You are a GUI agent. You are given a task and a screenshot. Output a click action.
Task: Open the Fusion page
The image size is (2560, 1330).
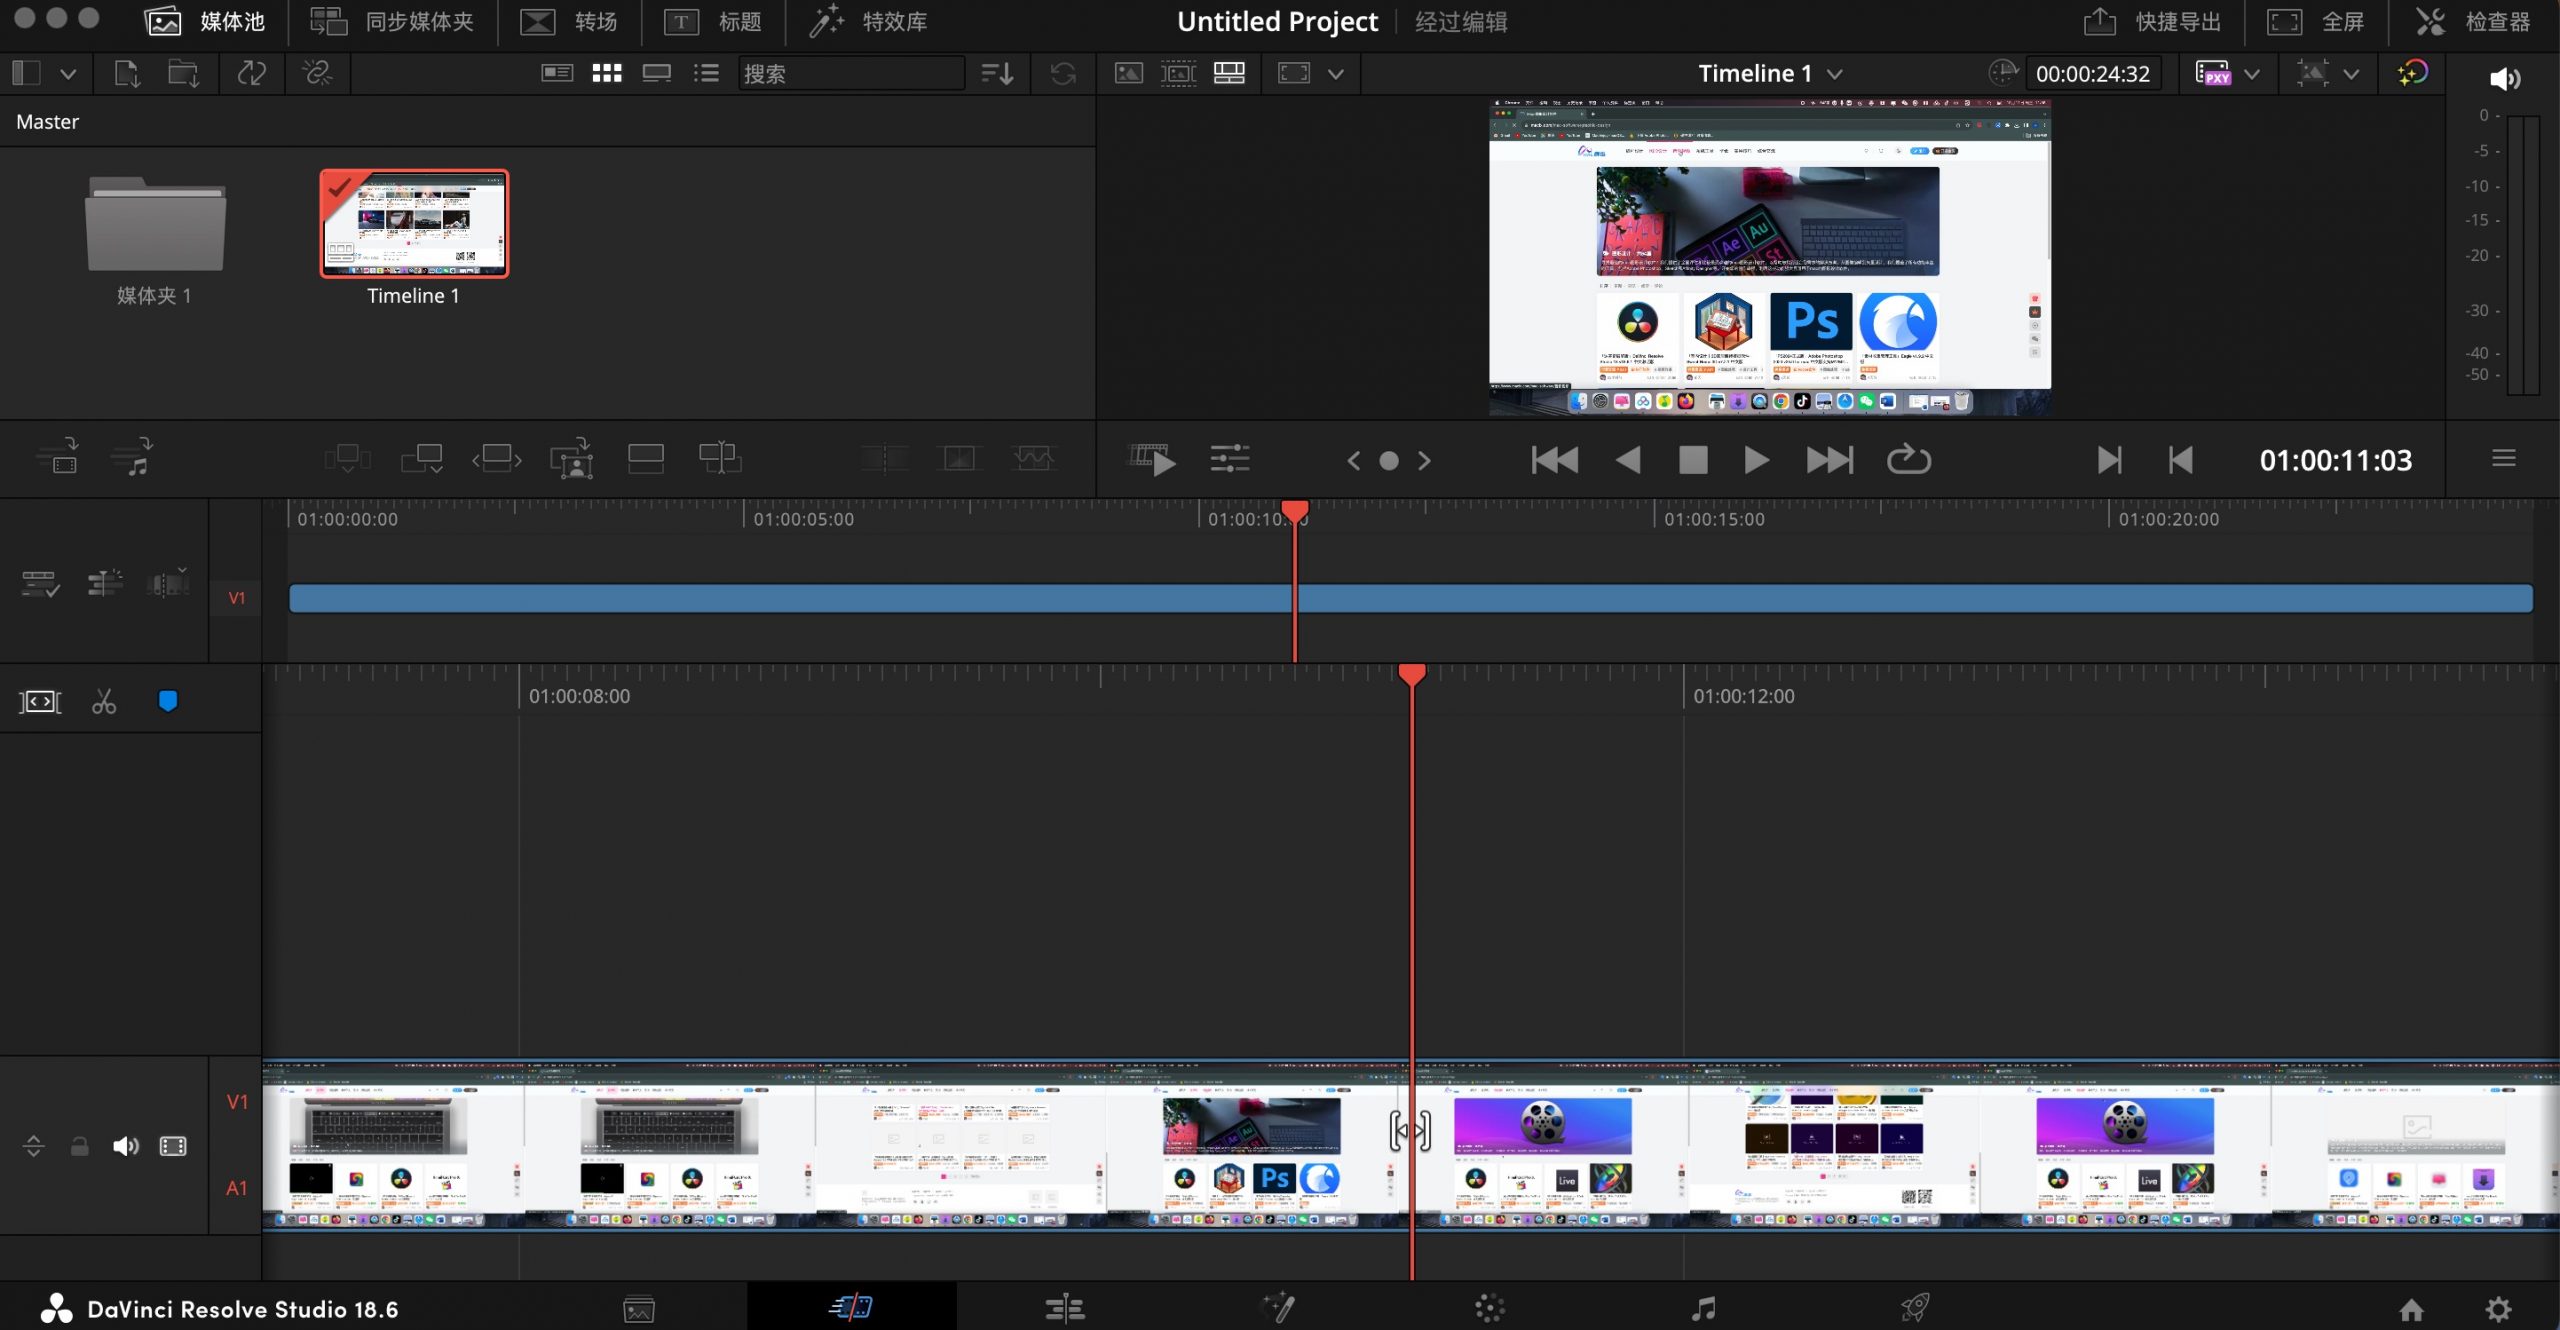point(1280,1307)
